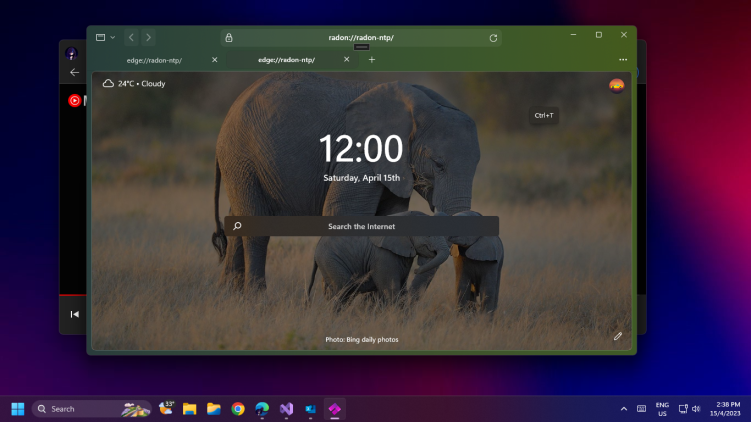Click the lock icon in the address bar
The height and width of the screenshot is (422, 751).
click(x=229, y=38)
